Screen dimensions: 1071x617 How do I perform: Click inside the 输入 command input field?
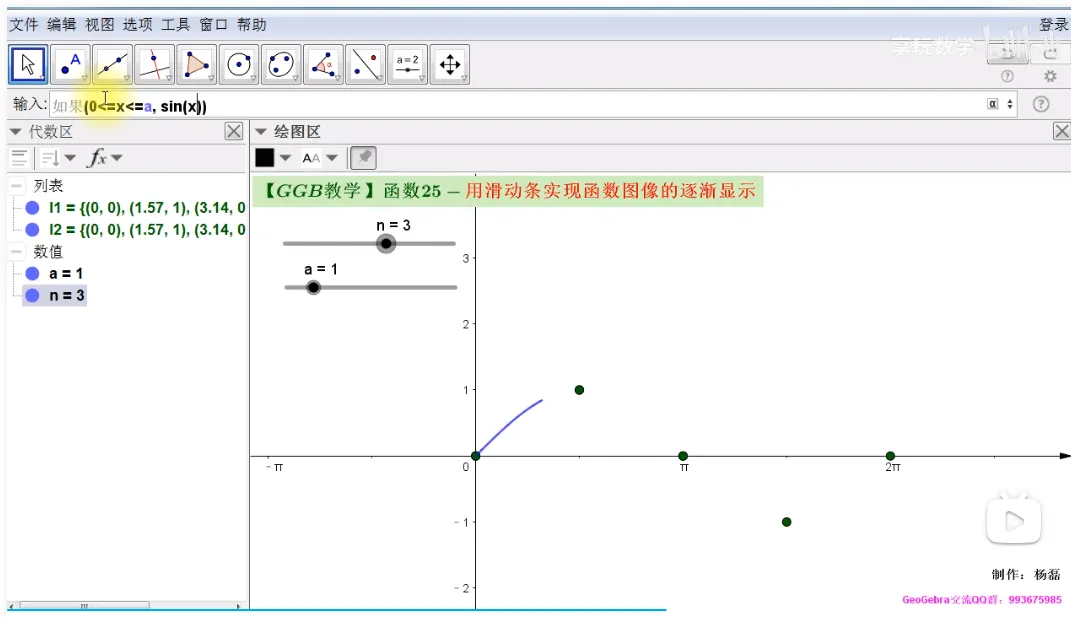(x=500, y=105)
